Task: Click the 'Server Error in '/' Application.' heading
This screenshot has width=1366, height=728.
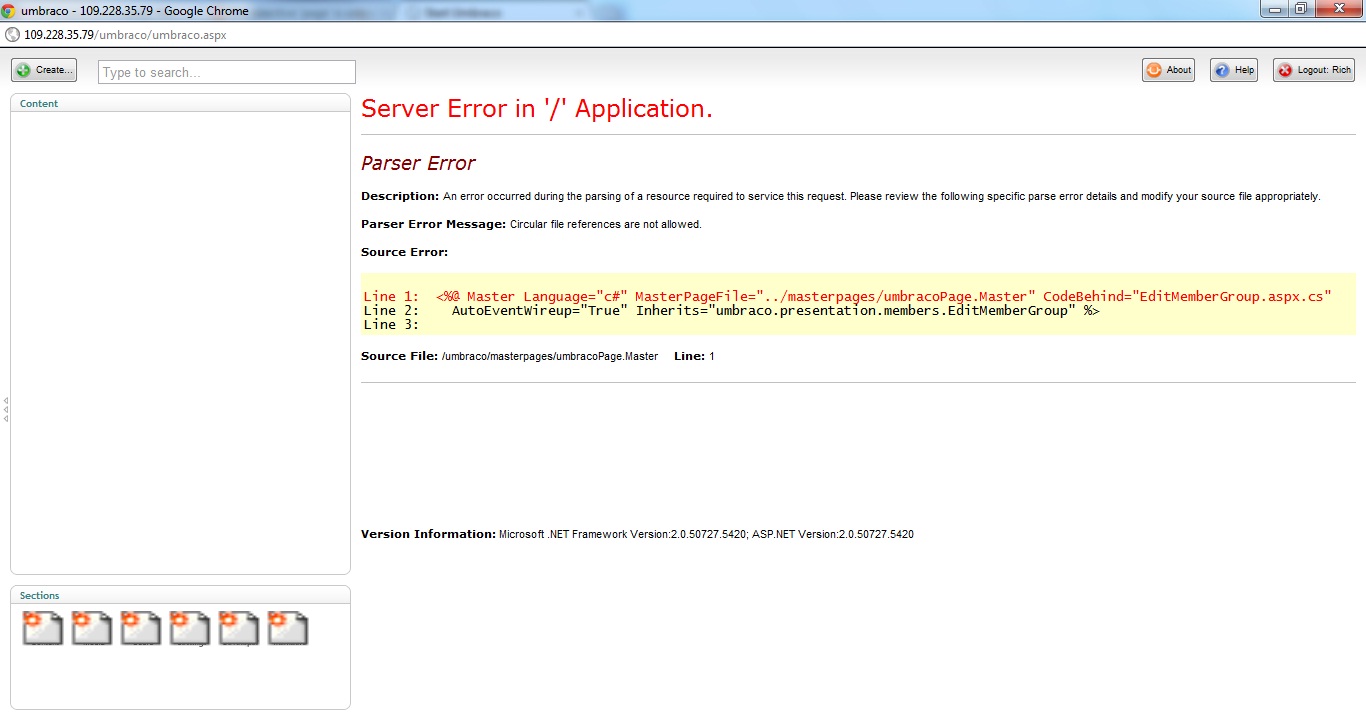Action: [x=537, y=109]
